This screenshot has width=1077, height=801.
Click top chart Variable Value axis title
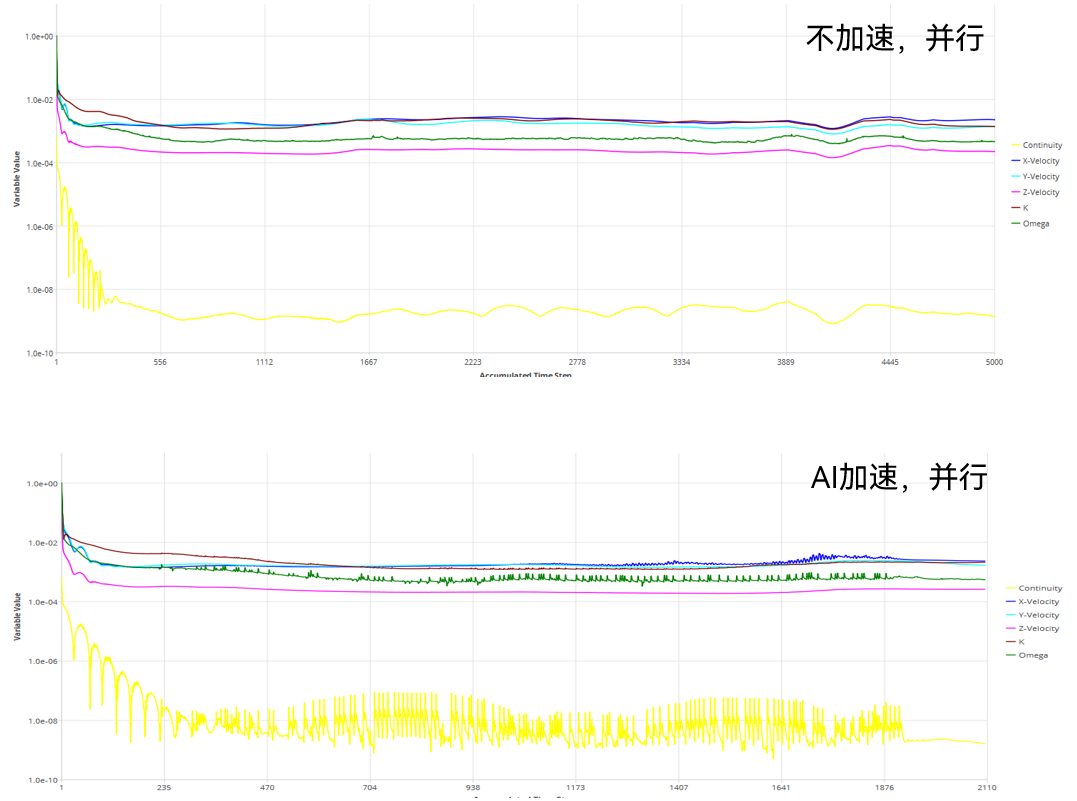coord(16,179)
